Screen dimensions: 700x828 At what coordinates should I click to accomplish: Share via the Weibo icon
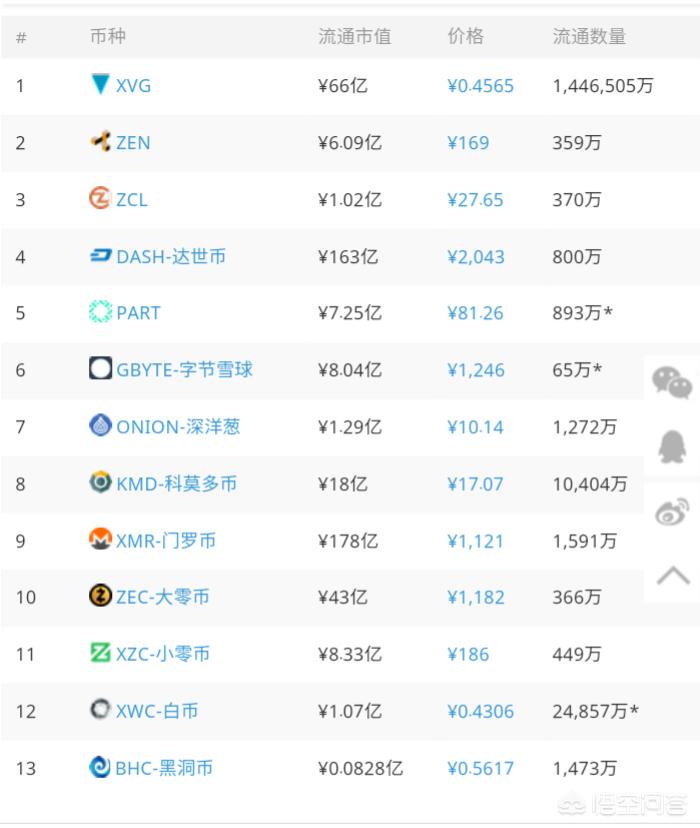[672, 511]
